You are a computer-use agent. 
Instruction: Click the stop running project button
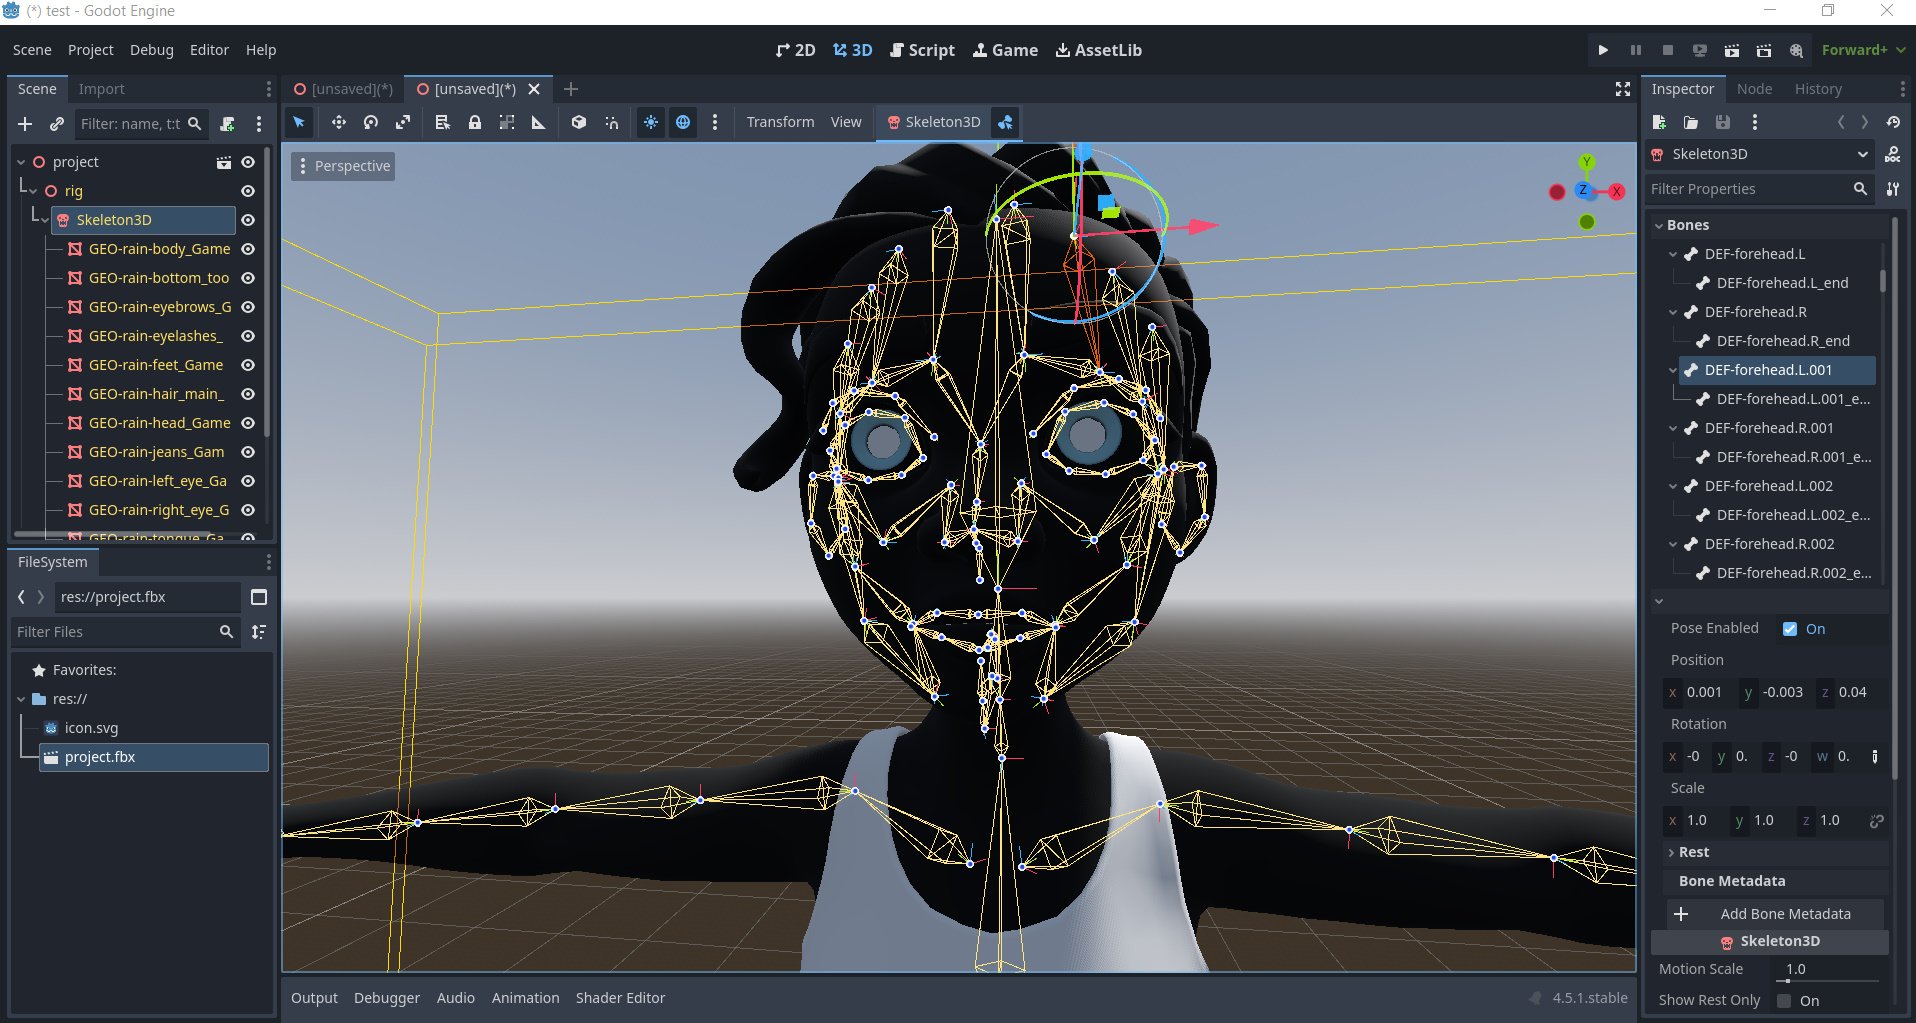coord(1667,50)
